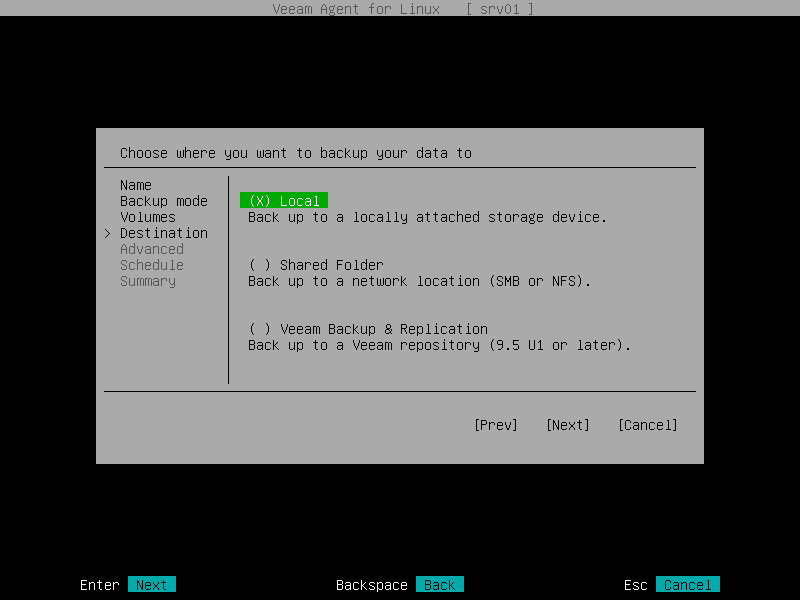Open the Backup mode wizard step

pyautogui.click(x=164, y=201)
